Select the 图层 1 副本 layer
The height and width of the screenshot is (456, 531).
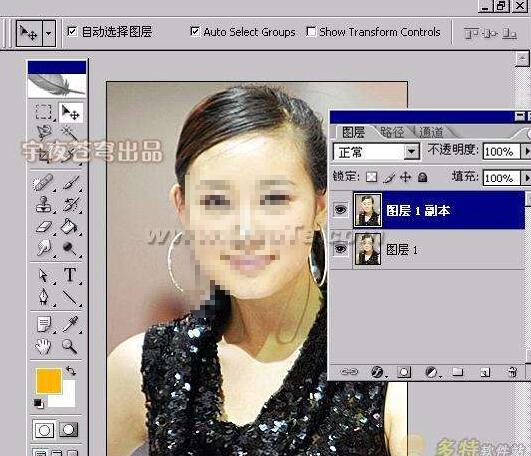click(x=428, y=210)
